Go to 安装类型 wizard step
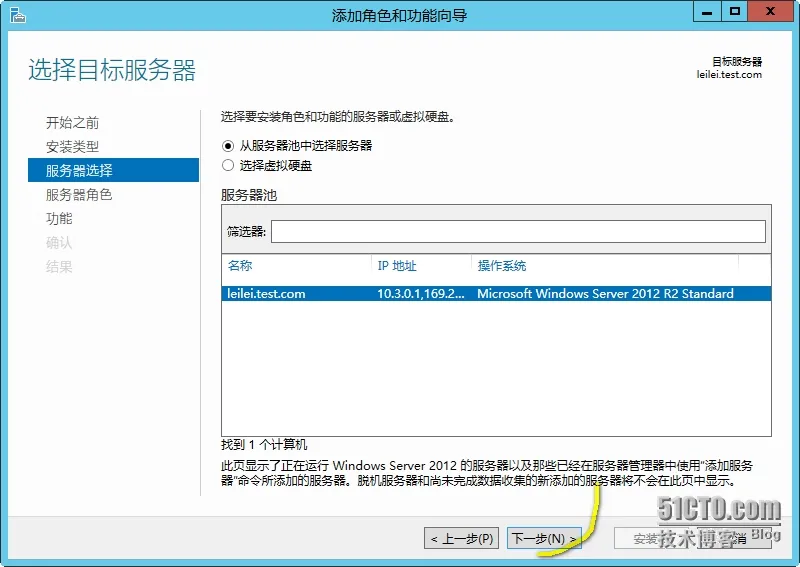The width and height of the screenshot is (800, 567). (x=72, y=146)
